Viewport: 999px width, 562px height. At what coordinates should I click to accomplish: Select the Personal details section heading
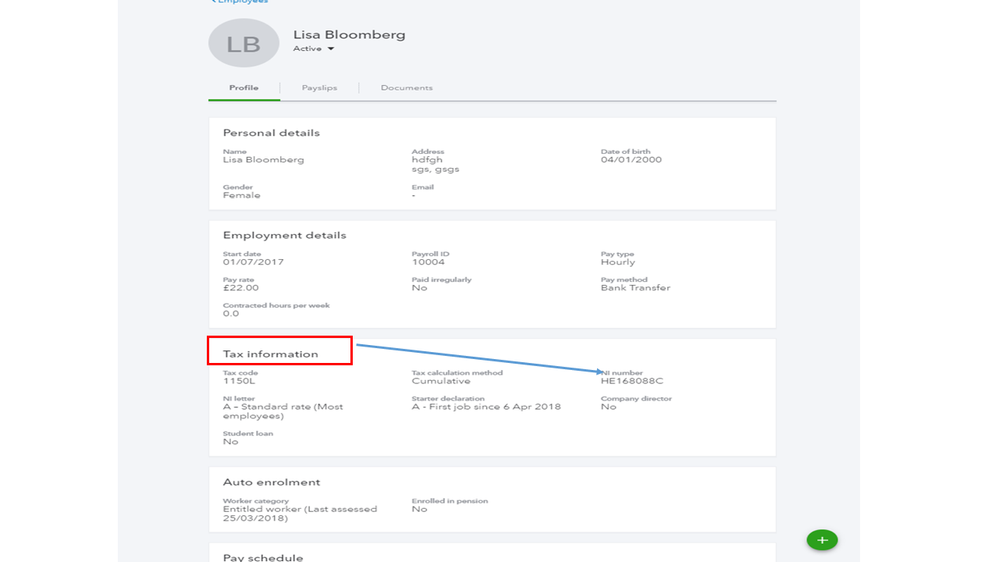coord(271,133)
